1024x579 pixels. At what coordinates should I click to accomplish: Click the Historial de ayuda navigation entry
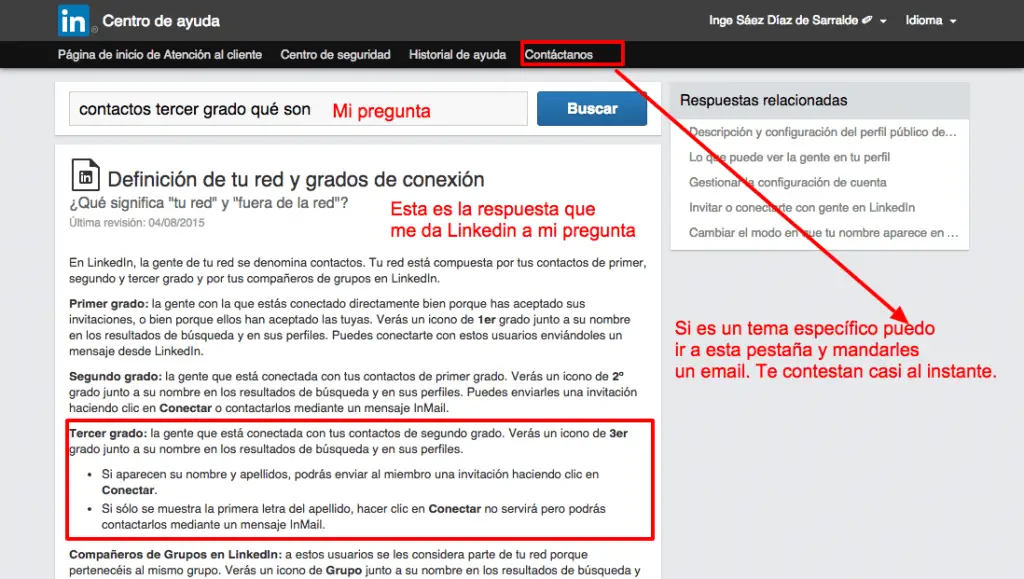coord(457,55)
